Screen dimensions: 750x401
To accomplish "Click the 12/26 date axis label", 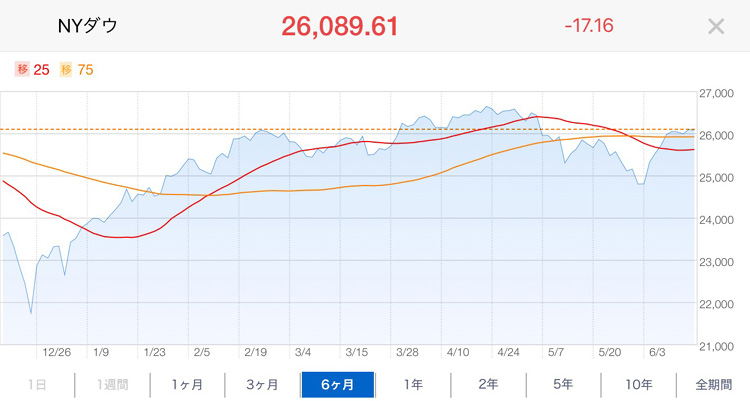I will 56,353.
